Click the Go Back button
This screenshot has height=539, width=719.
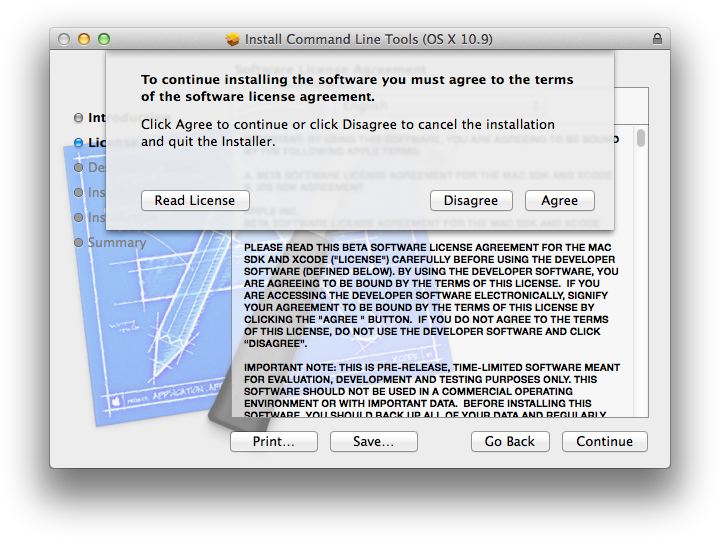510,441
